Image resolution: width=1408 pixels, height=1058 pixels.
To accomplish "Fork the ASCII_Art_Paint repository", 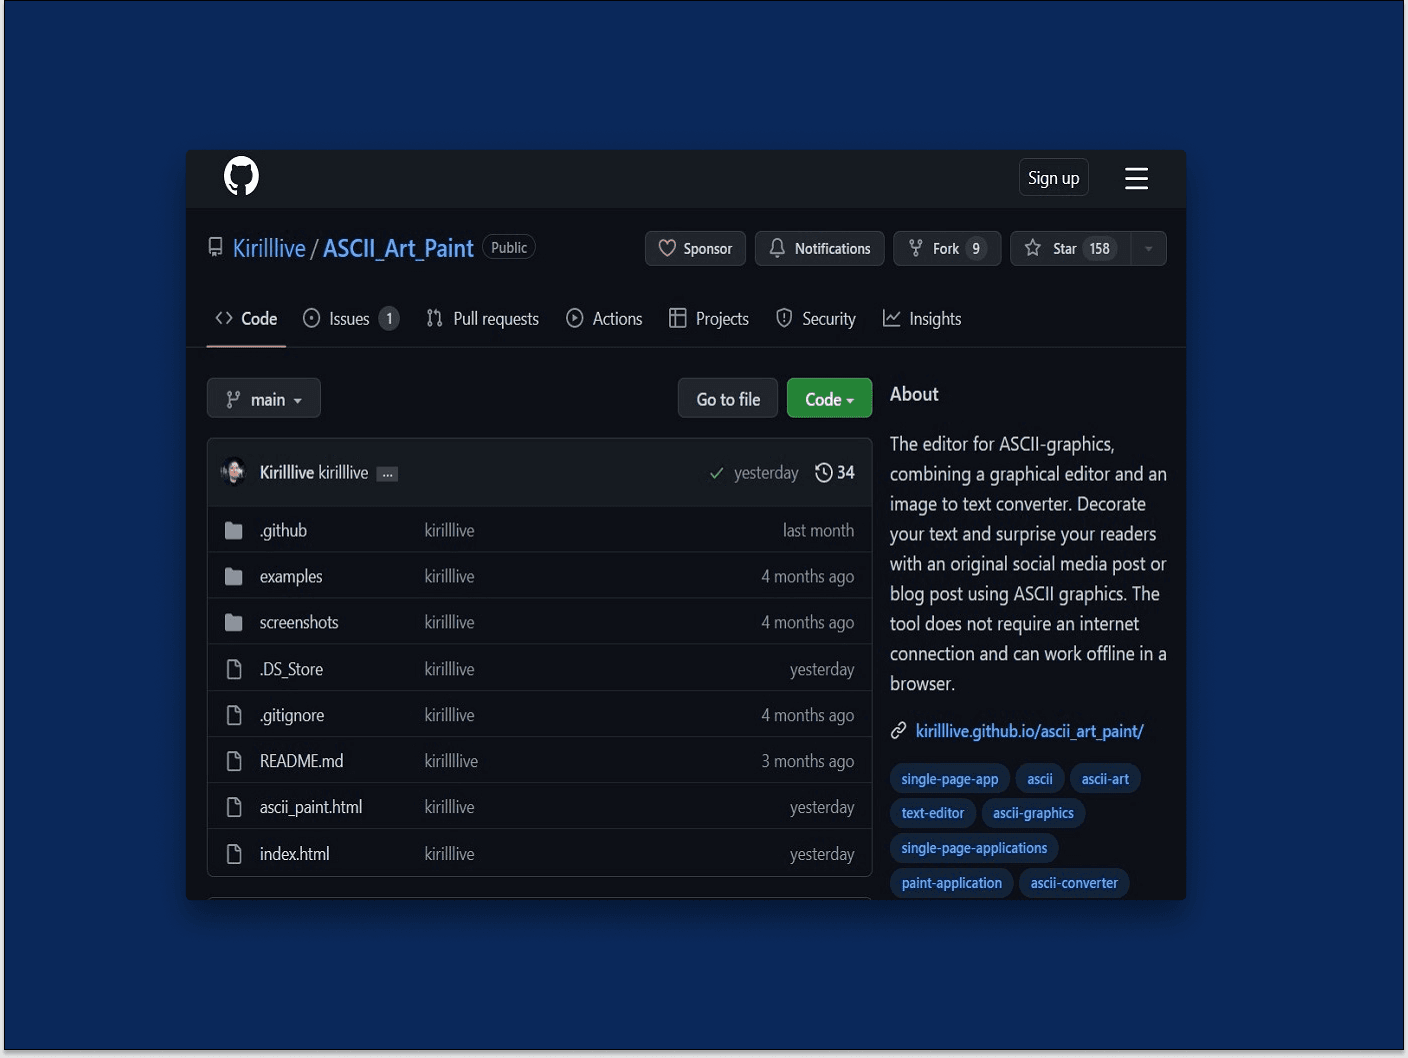I will 947,248.
